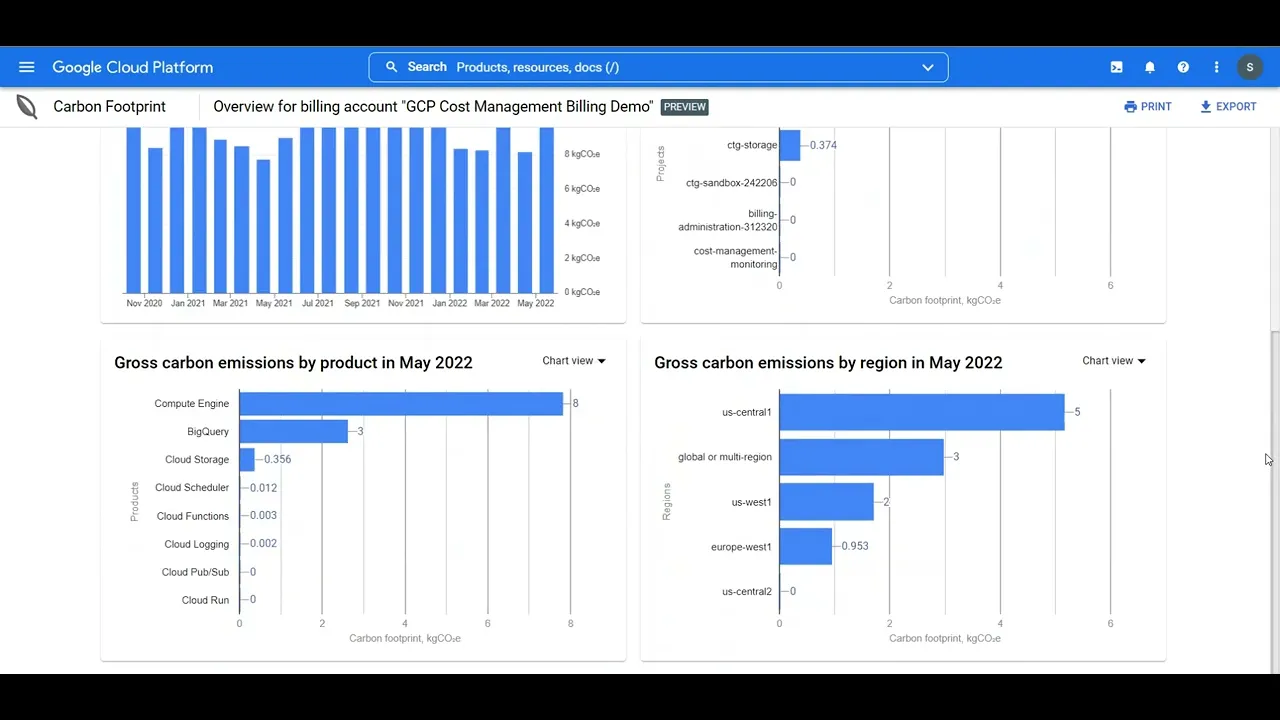Select the us-central1 region bar
The width and height of the screenshot is (1280, 720).
(x=922, y=412)
